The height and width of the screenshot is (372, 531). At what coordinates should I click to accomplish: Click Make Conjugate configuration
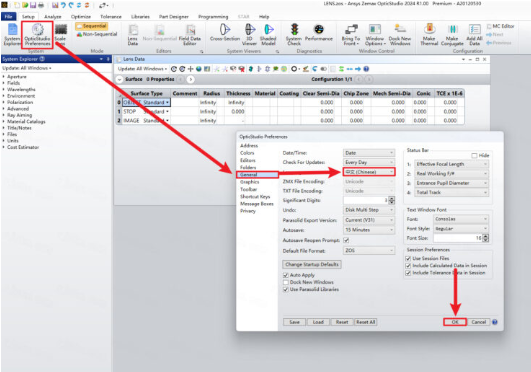coord(452,35)
